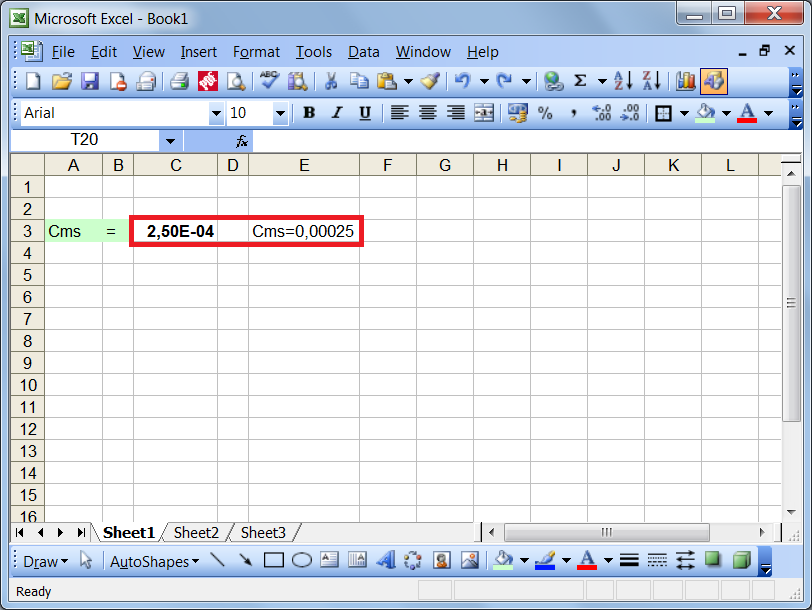The image size is (812, 610).
Task: Apply blue Line Color in Drawing toolbar
Action: (545, 560)
